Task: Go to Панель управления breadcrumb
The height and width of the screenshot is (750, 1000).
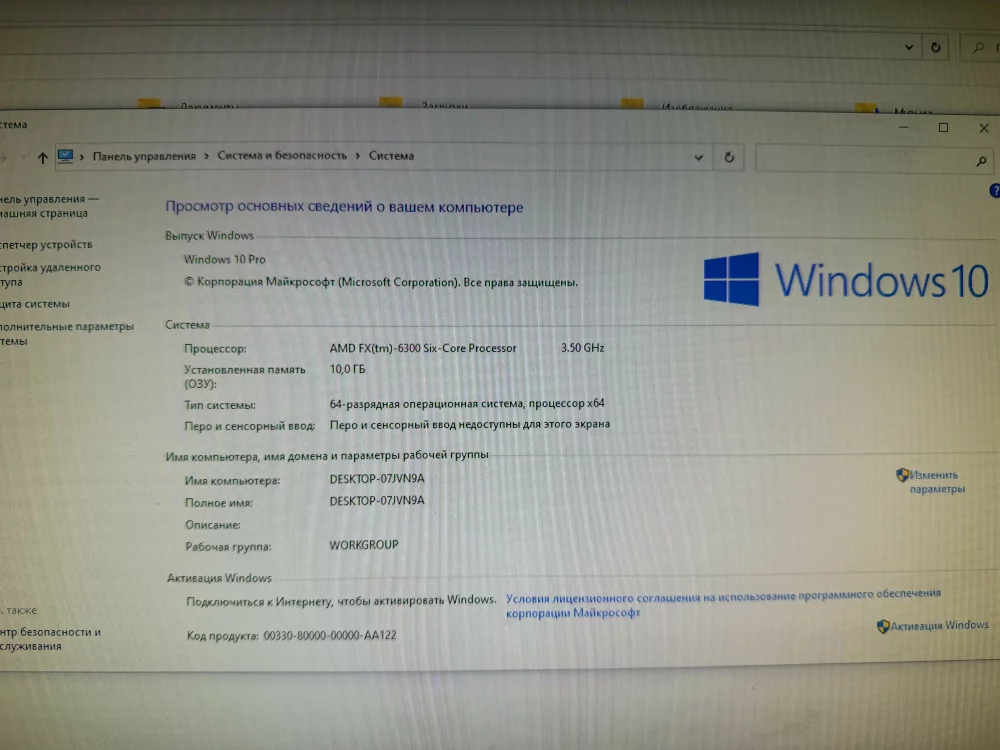Action: point(144,156)
